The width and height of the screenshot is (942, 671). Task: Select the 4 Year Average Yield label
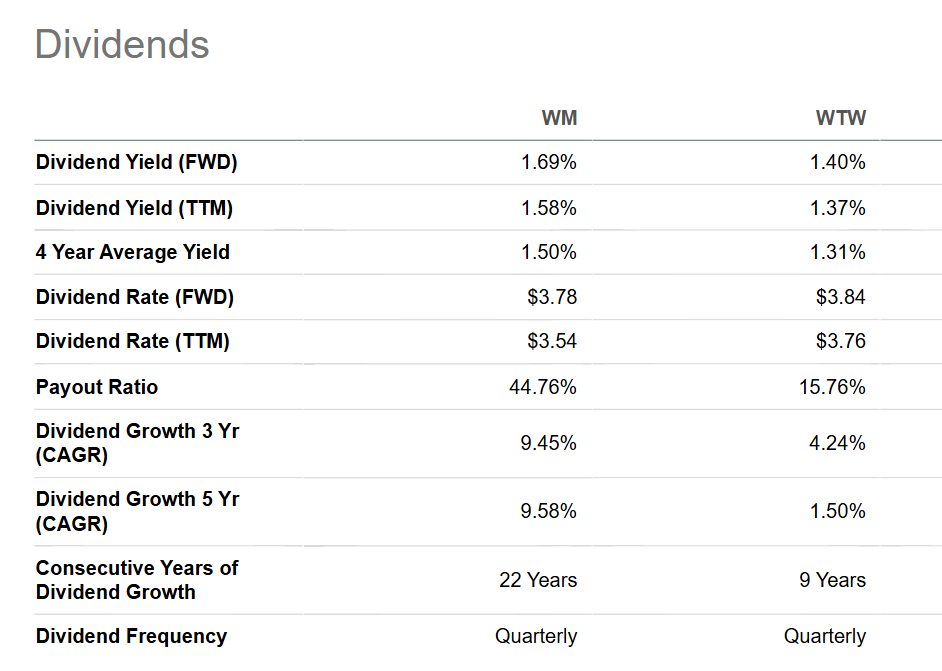[132, 252]
